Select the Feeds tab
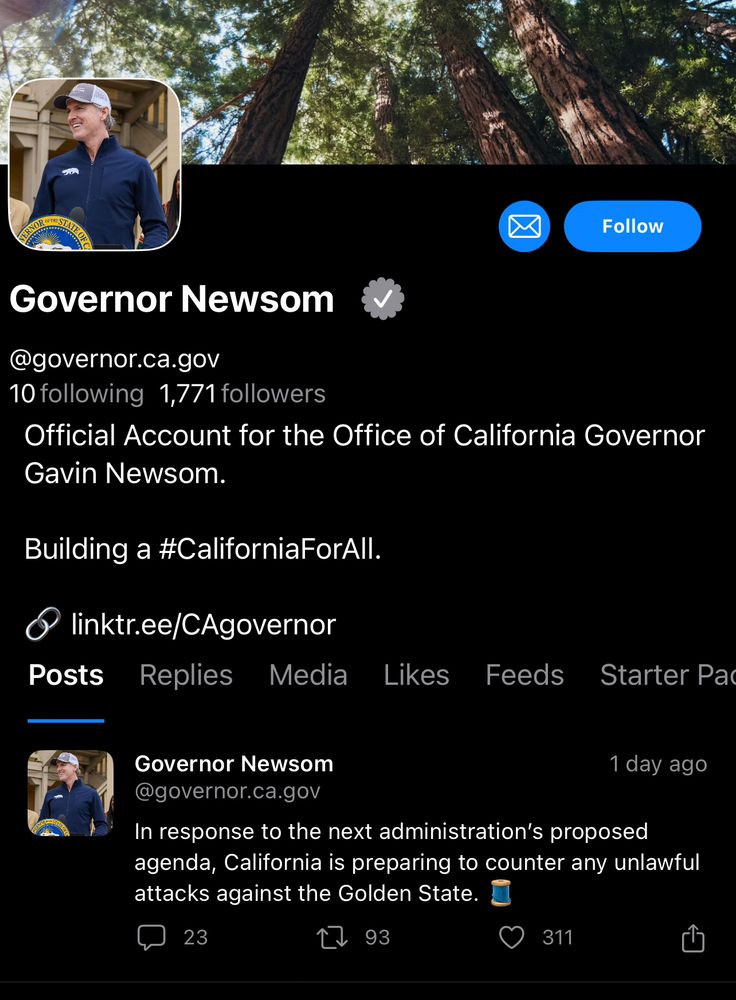The height and width of the screenshot is (1000, 736). tap(525, 675)
